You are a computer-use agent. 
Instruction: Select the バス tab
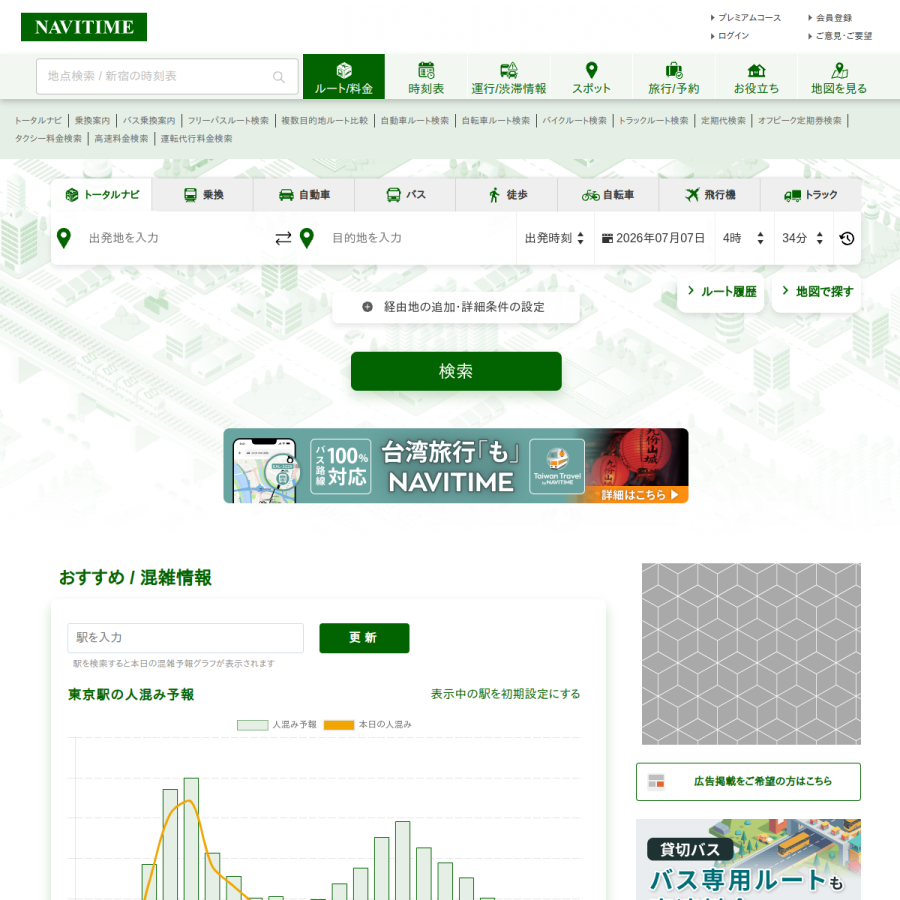tap(405, 195)
